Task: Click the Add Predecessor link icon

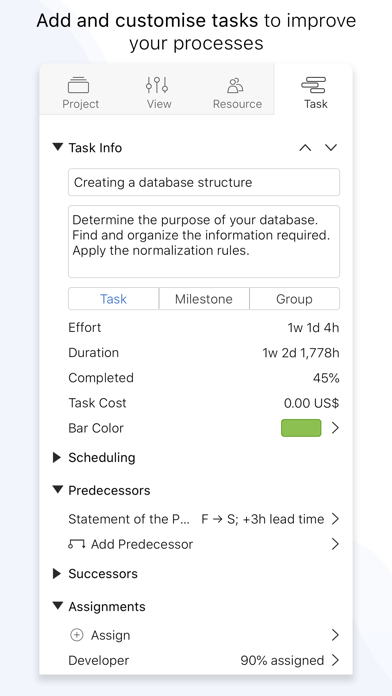Action: [x=76, y=544]
